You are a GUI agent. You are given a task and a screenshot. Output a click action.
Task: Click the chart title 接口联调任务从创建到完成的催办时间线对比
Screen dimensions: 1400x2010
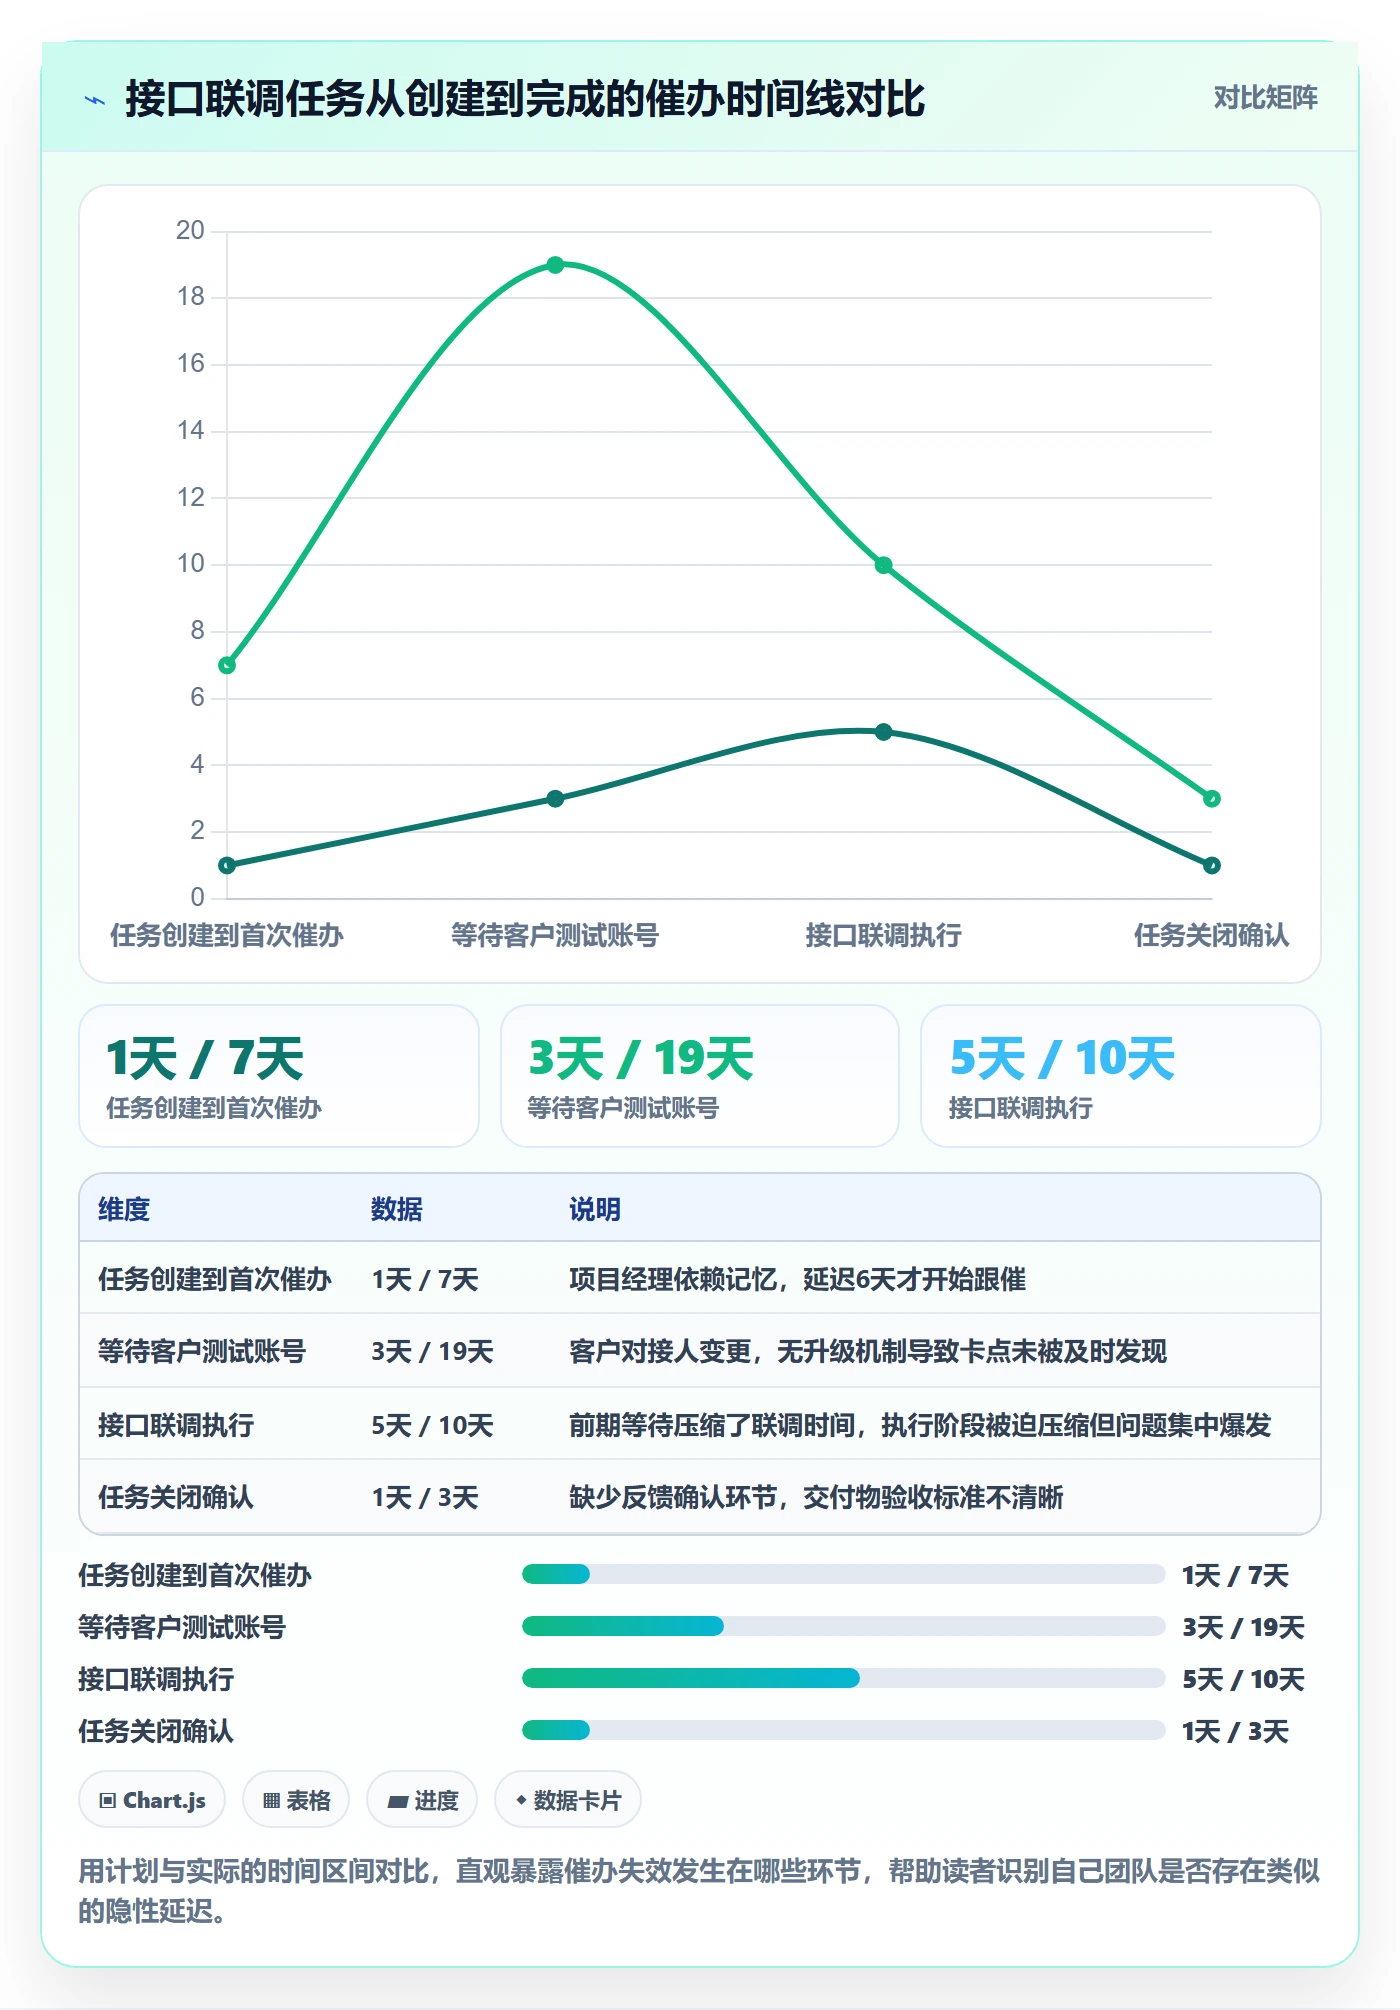click(x=525, y=100)
